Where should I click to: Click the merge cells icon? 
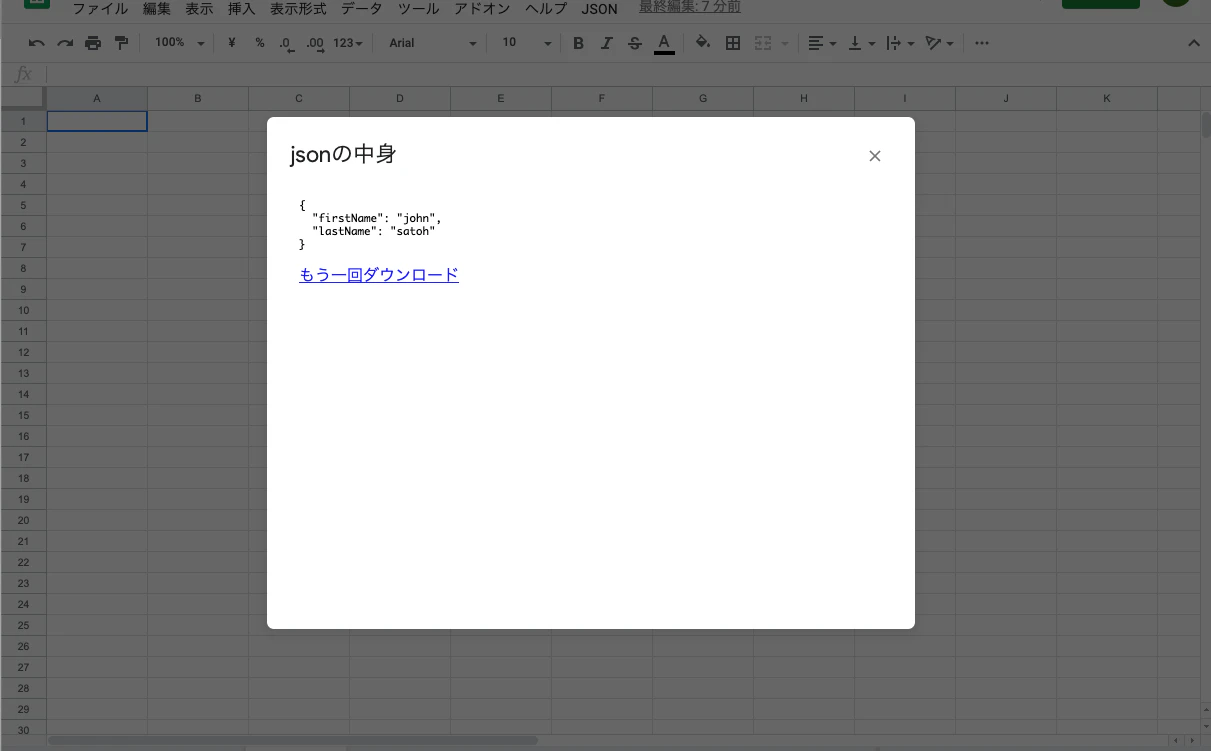point(763,43)
